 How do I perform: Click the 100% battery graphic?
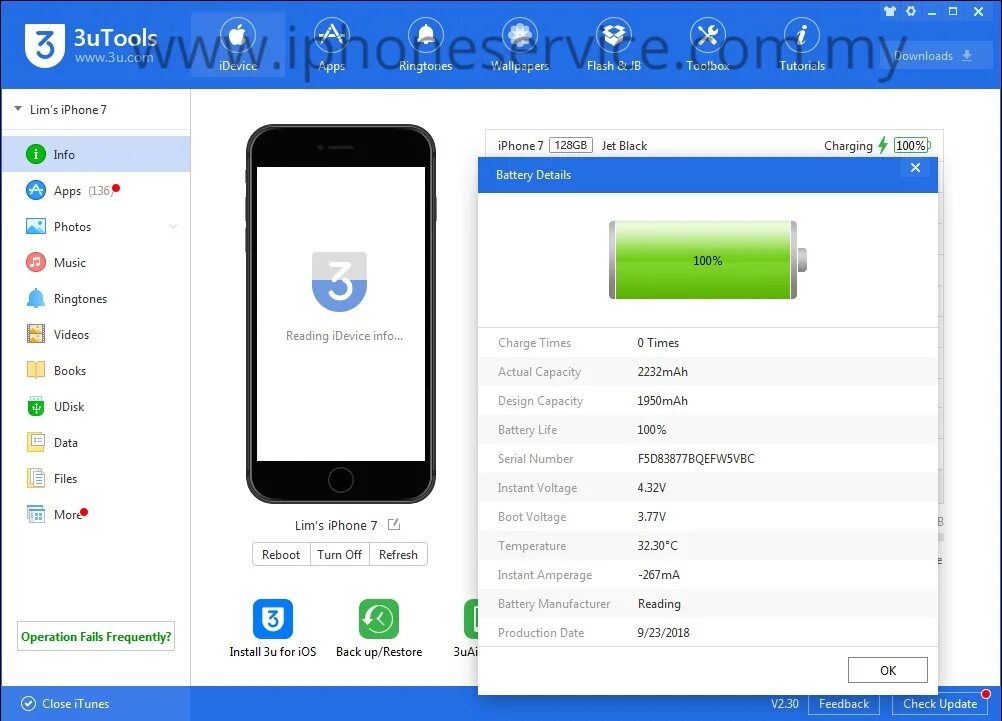pos(707,260)
